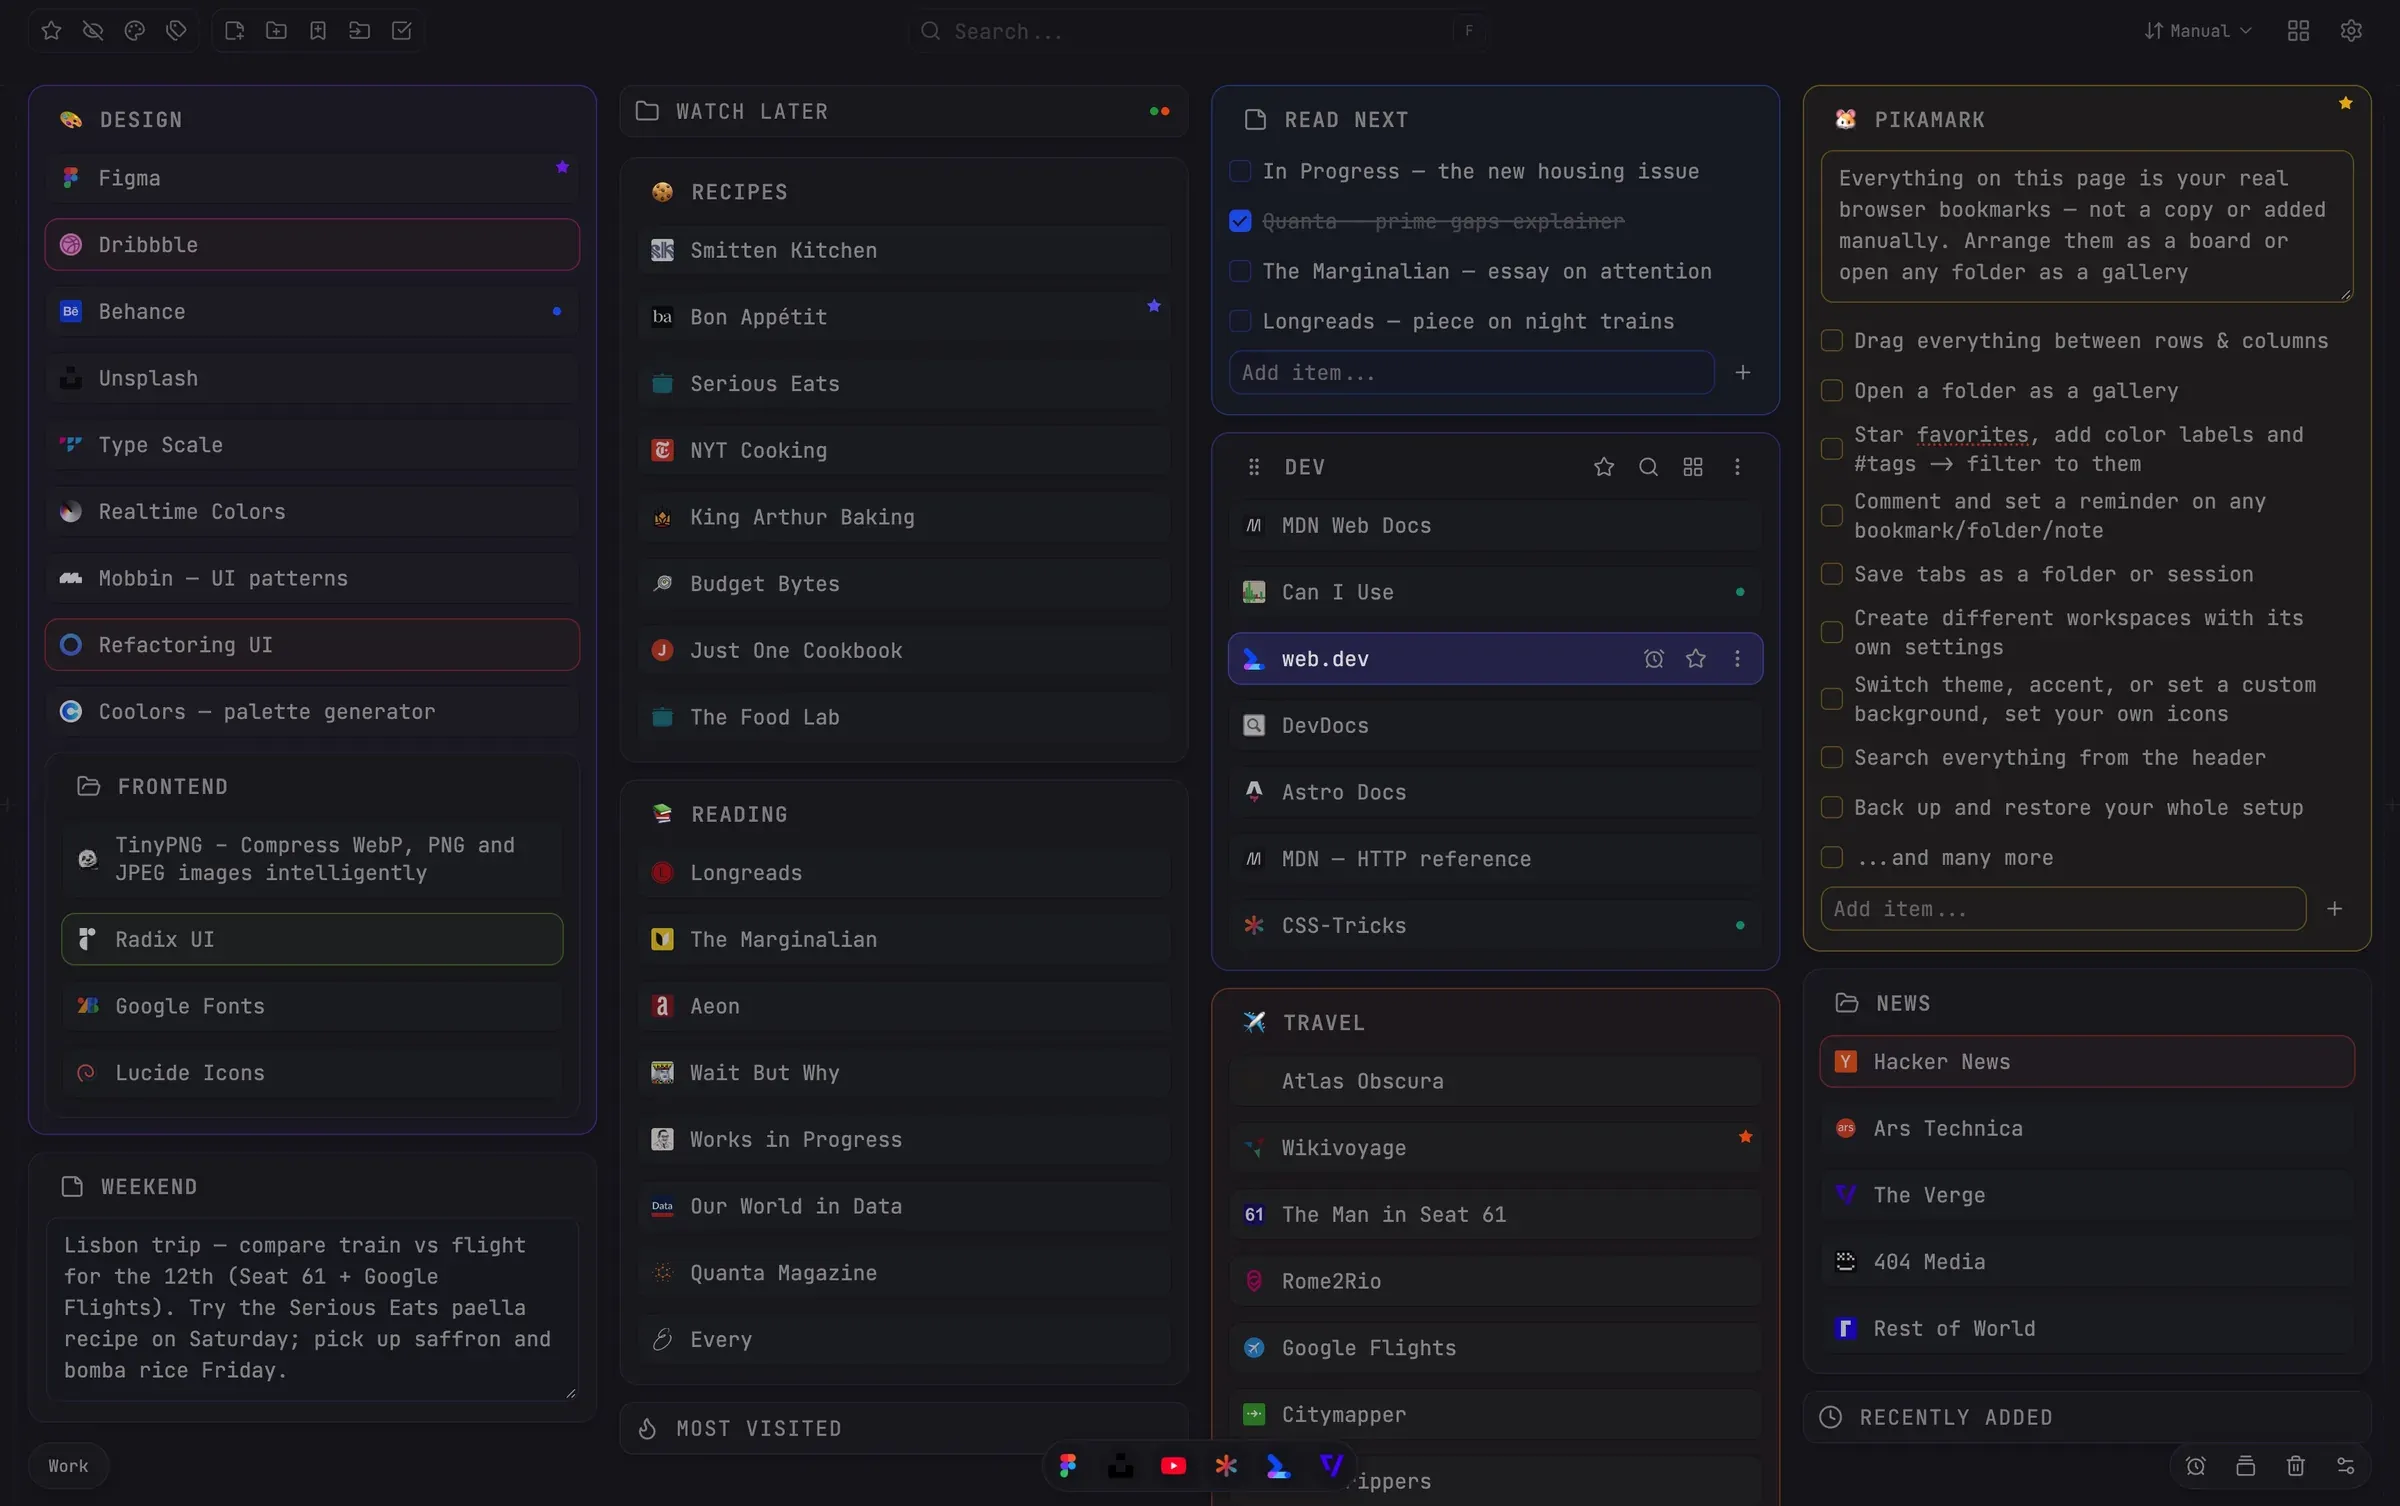Screen dimensions: 2400x1506
Task: Uncheck 'Quanta — prime gaps explainer'
Action: pyautogui.click(x=1240, y=222)
